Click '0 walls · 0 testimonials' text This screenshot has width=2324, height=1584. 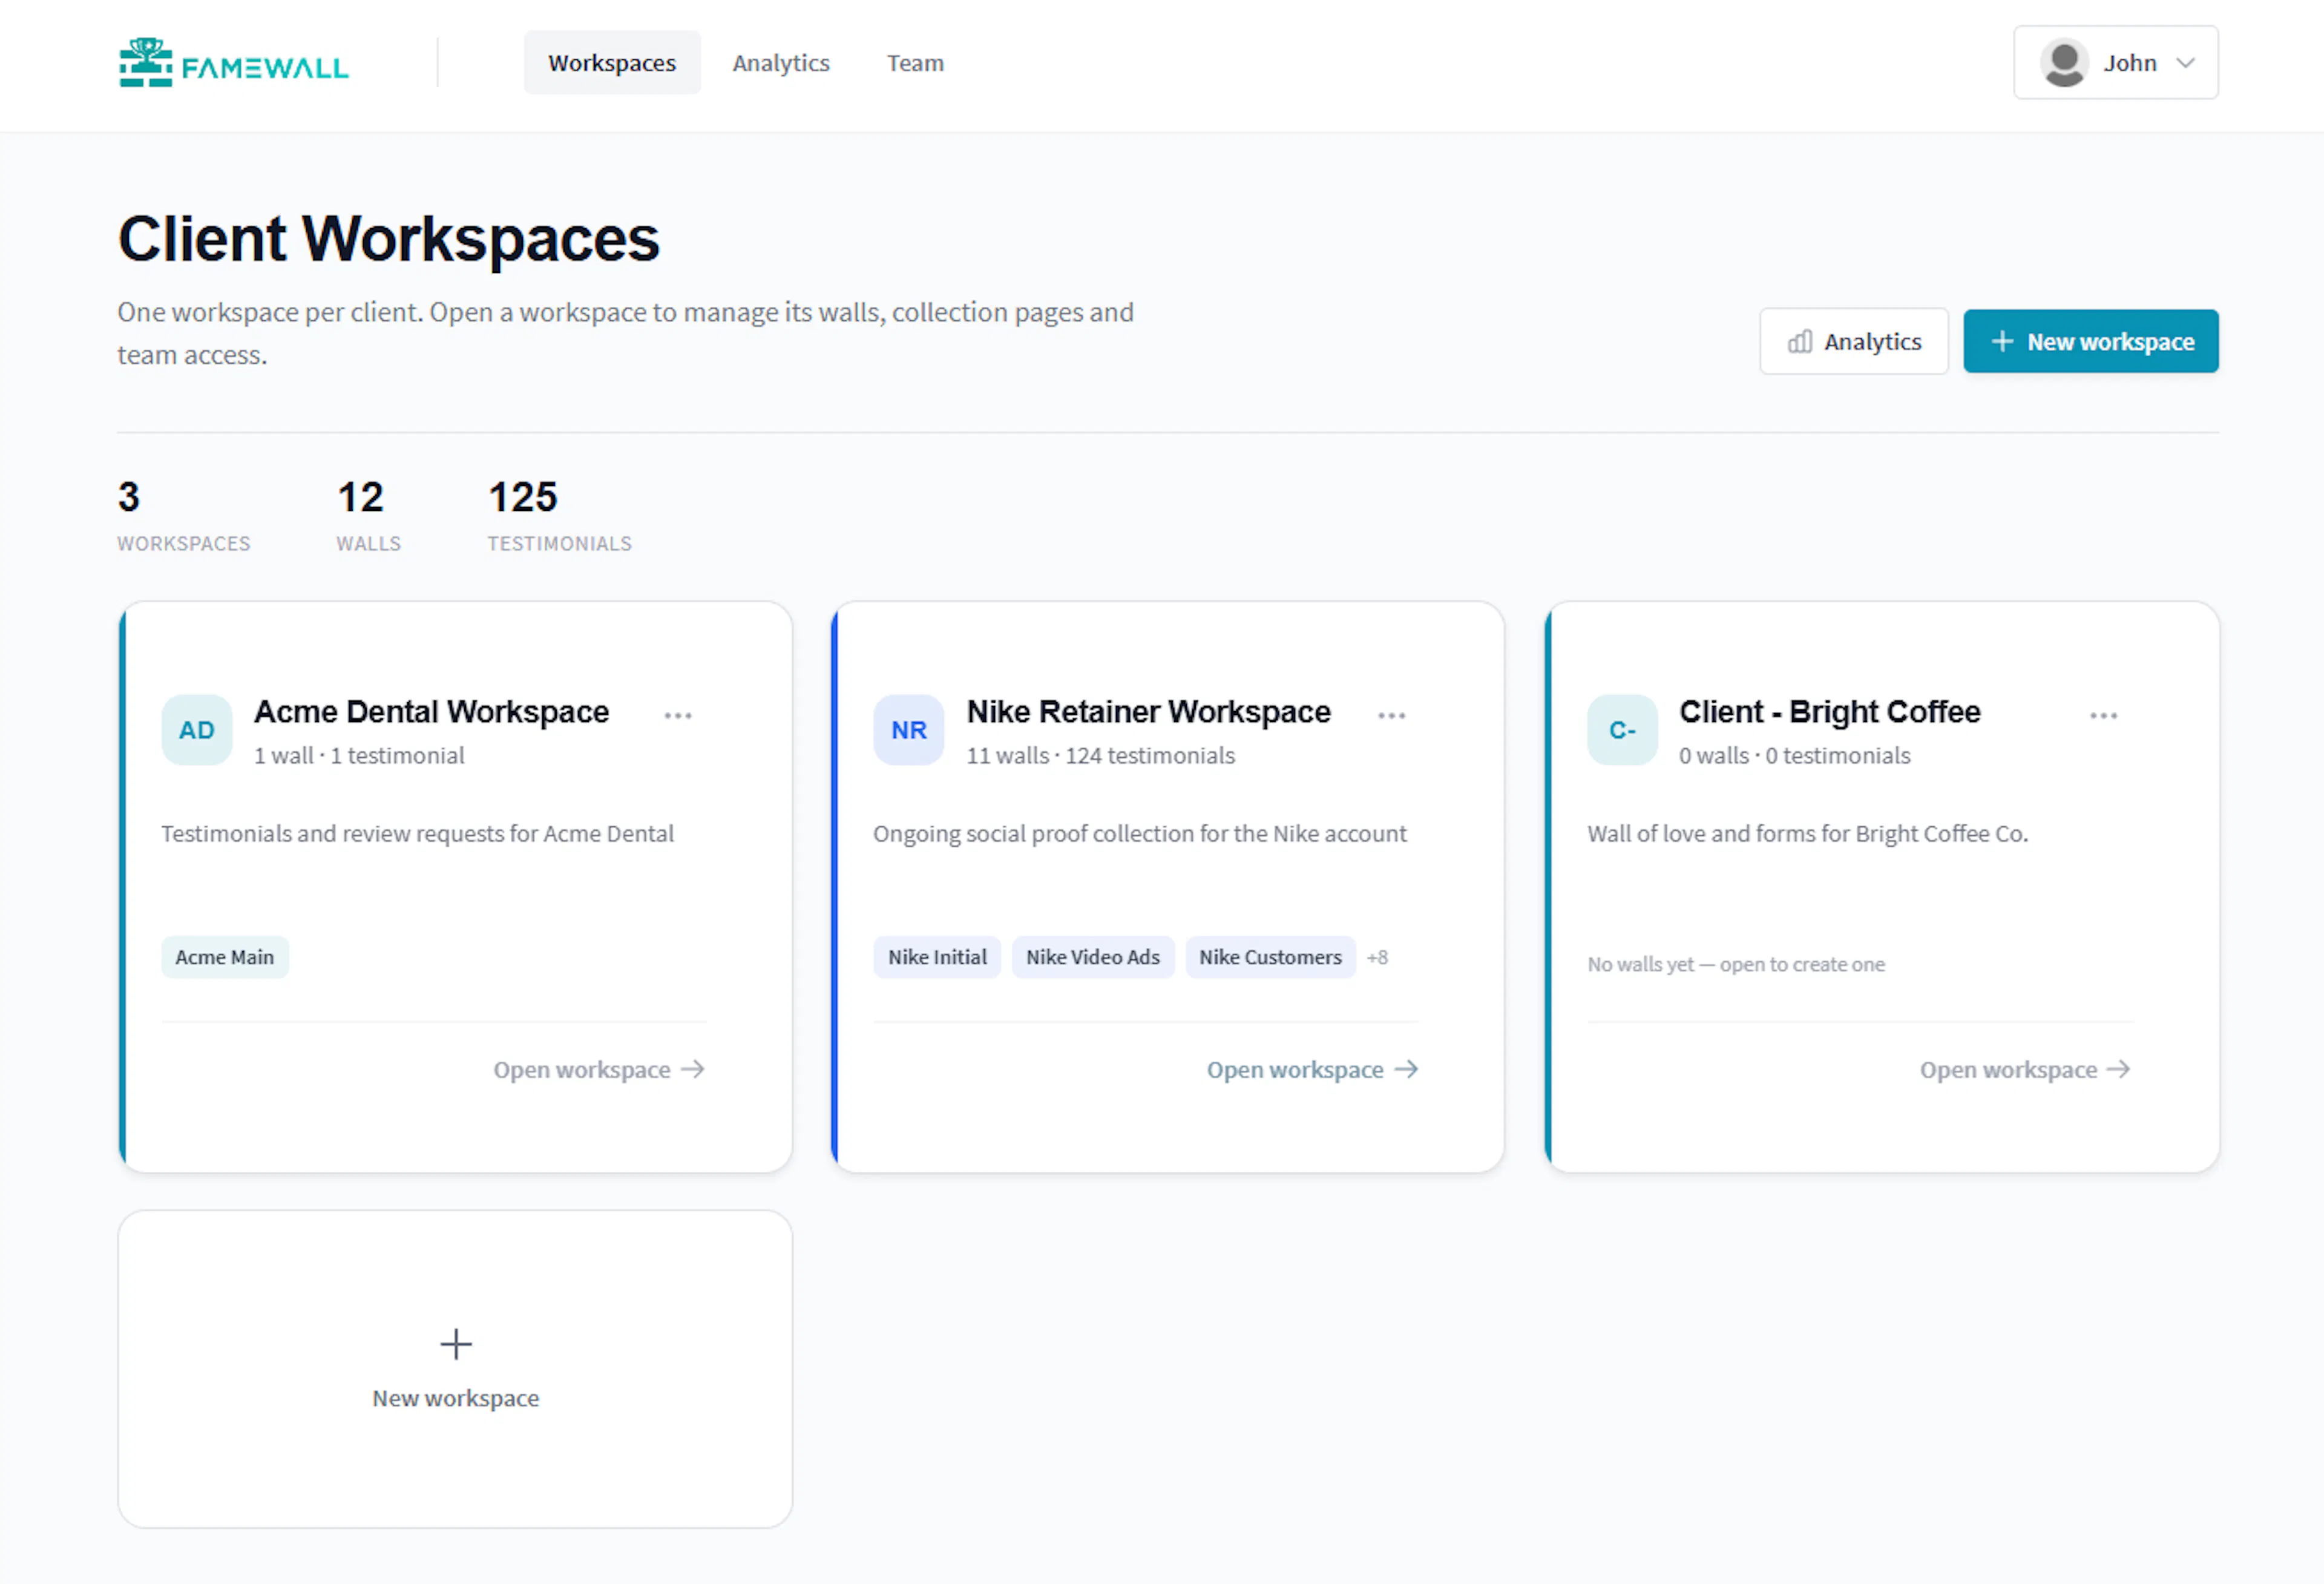(1795, 757)
